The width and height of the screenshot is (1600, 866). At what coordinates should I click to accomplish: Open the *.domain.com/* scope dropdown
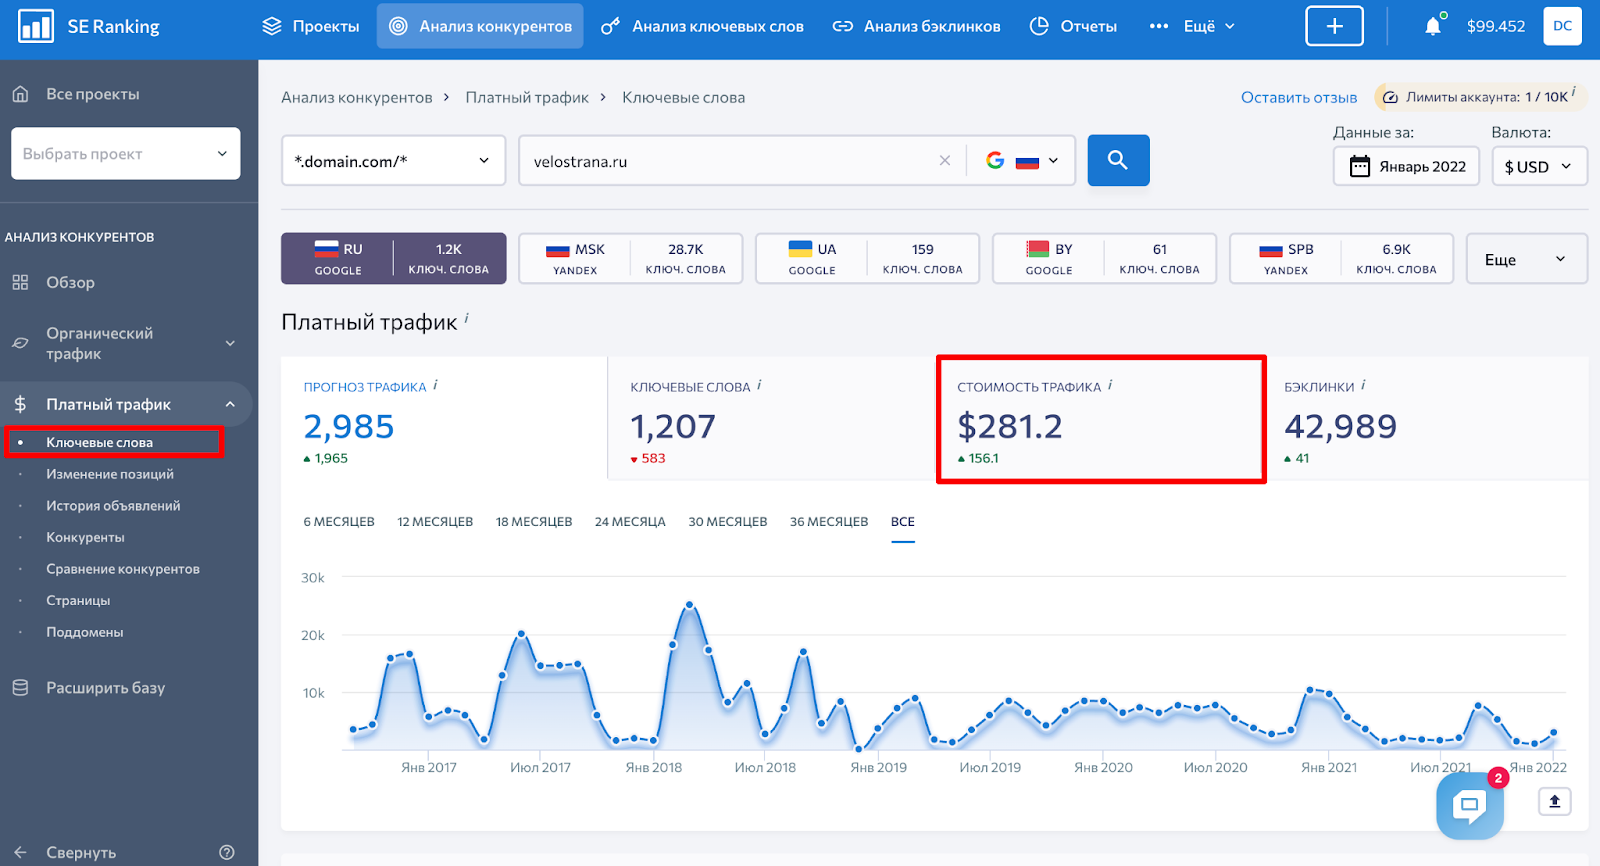(393, 160)
